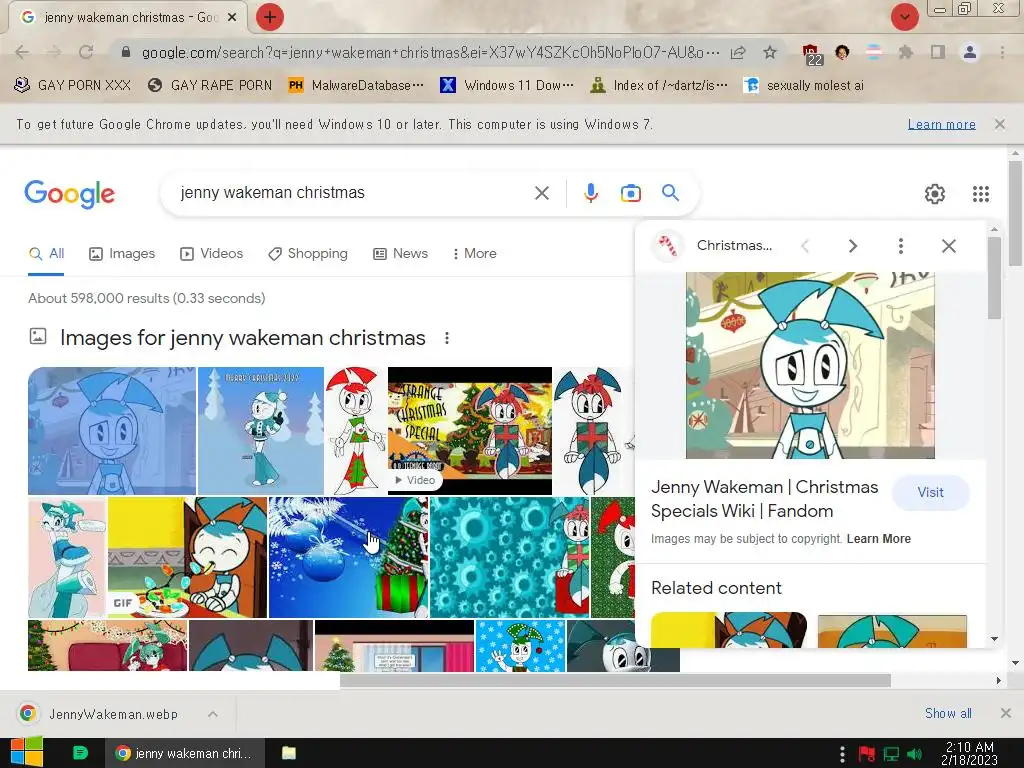The height and width of the screenshot is (768, 1024).
Task: Open three-dot menu beside Images heading
Action: 447,338
